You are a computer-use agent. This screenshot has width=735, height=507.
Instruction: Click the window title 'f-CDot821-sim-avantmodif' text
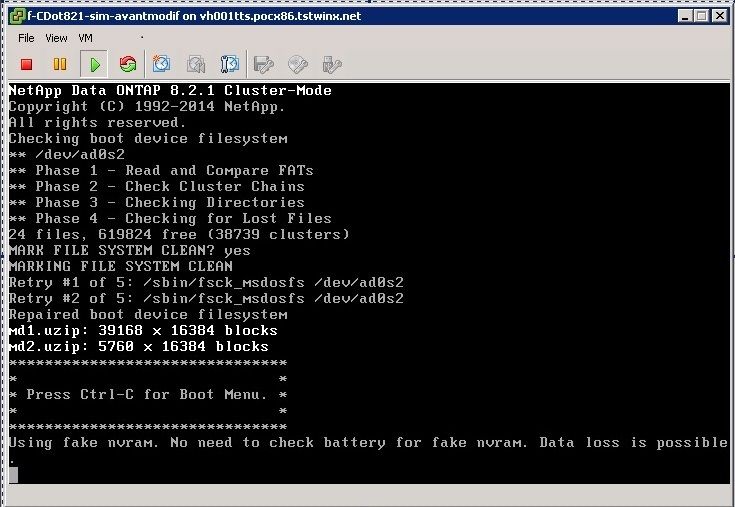click(x=103, y=16)
